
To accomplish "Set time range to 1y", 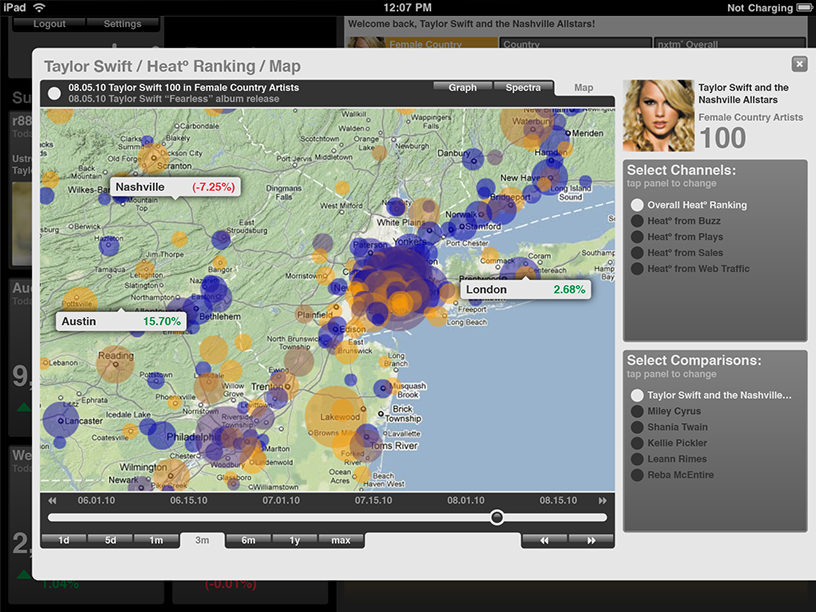I will tap(295, 540).
